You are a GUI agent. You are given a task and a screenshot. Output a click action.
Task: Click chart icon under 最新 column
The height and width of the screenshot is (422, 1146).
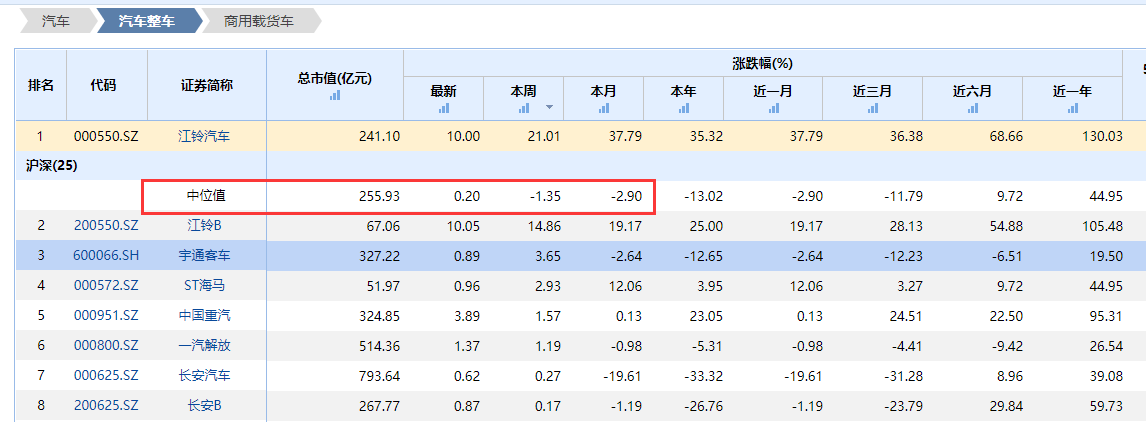(x=444, y=108)
